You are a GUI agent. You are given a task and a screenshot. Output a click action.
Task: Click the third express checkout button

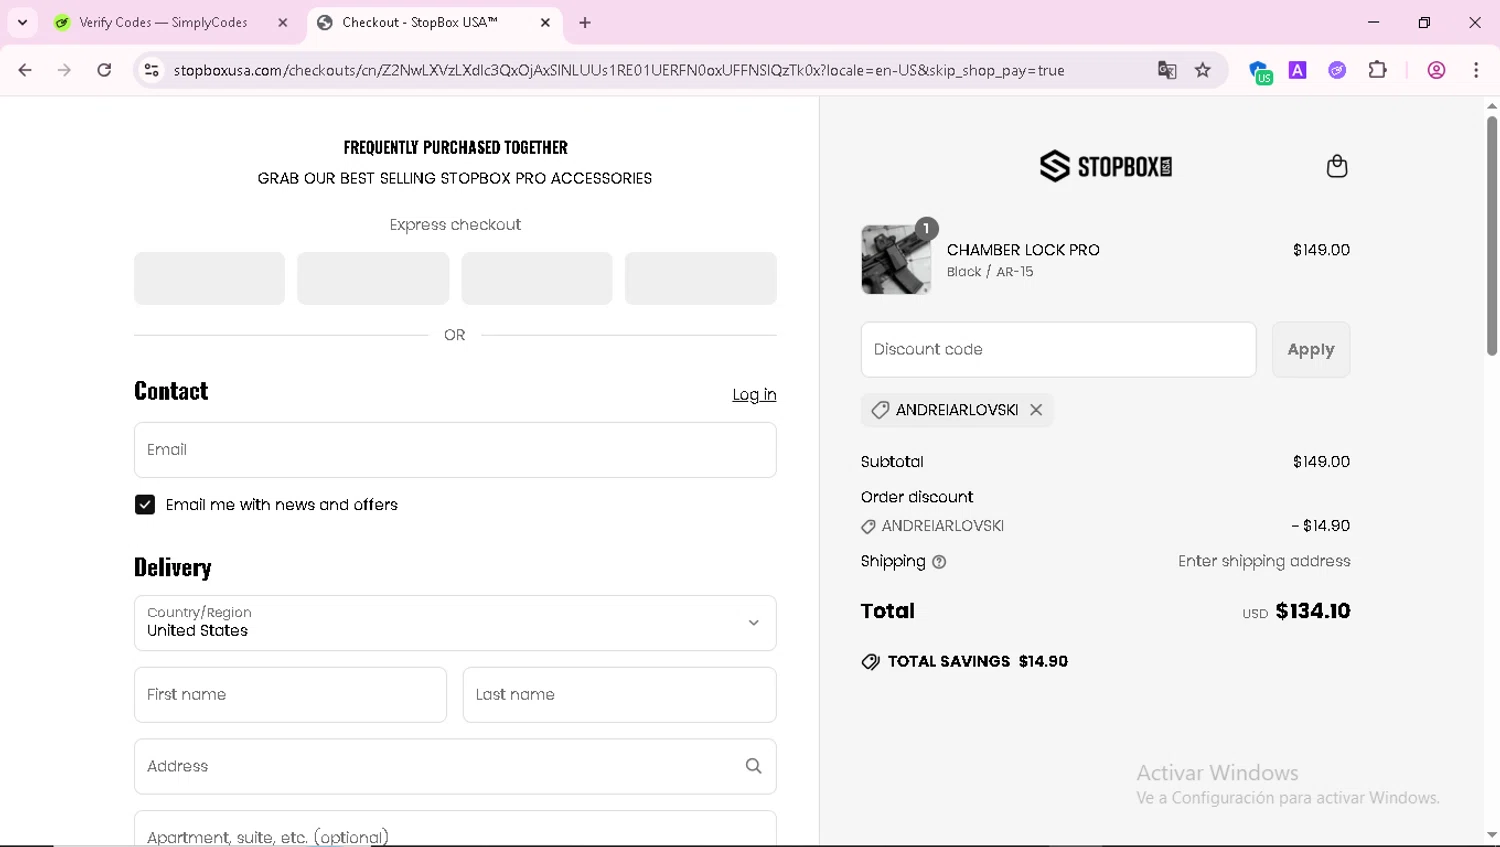(x=537, y=278)
